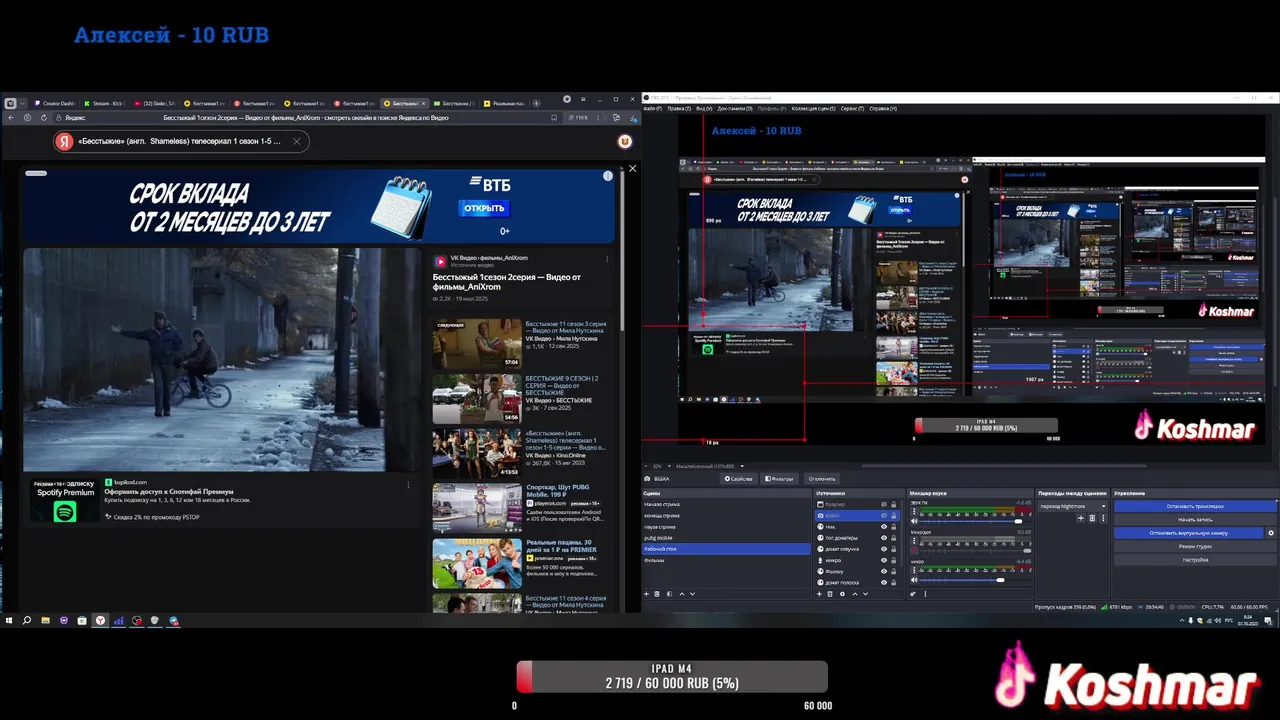Viewport: 1280px width, 720px height.
Task: Remove selected scene with trash icon
Action: pyautogui.click(x=657, y=594)
